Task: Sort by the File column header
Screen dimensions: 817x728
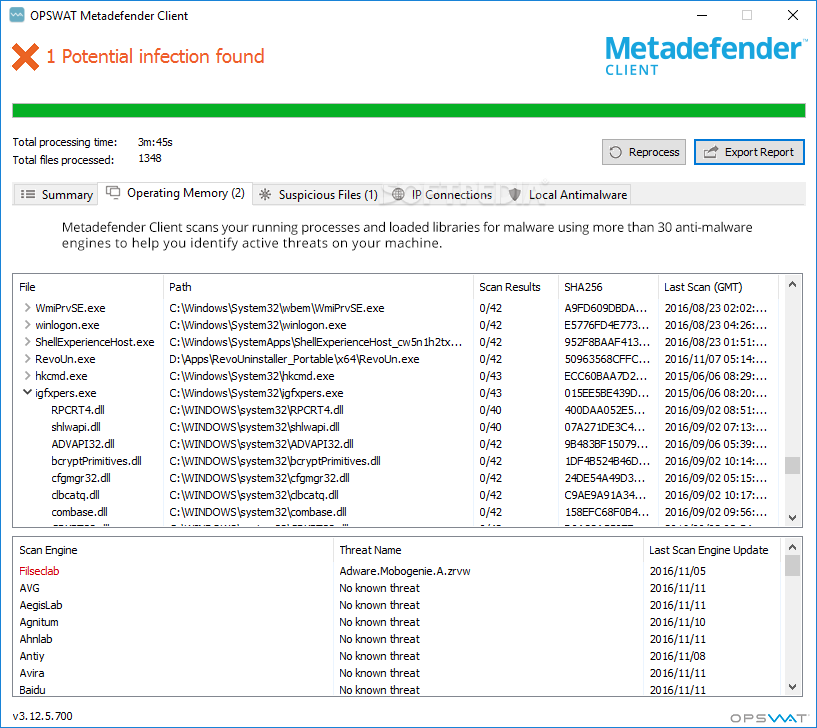Action: 88,287
